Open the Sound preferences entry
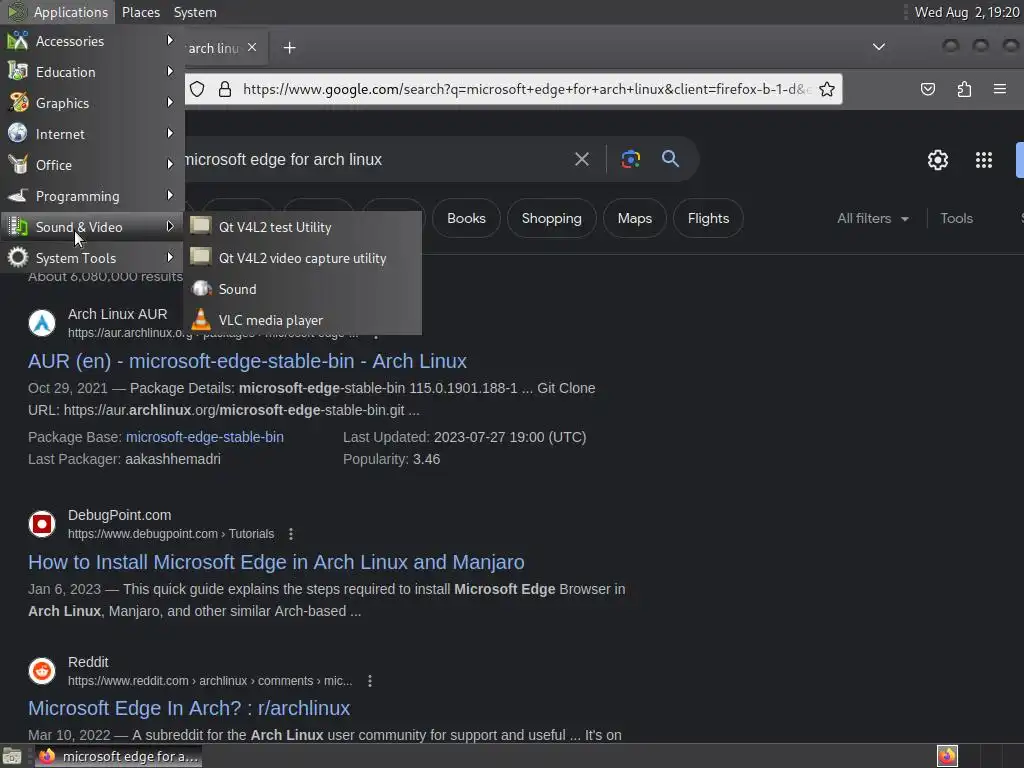The height and width of the screenshot is (768, 1024). click(x=303, y=289)
